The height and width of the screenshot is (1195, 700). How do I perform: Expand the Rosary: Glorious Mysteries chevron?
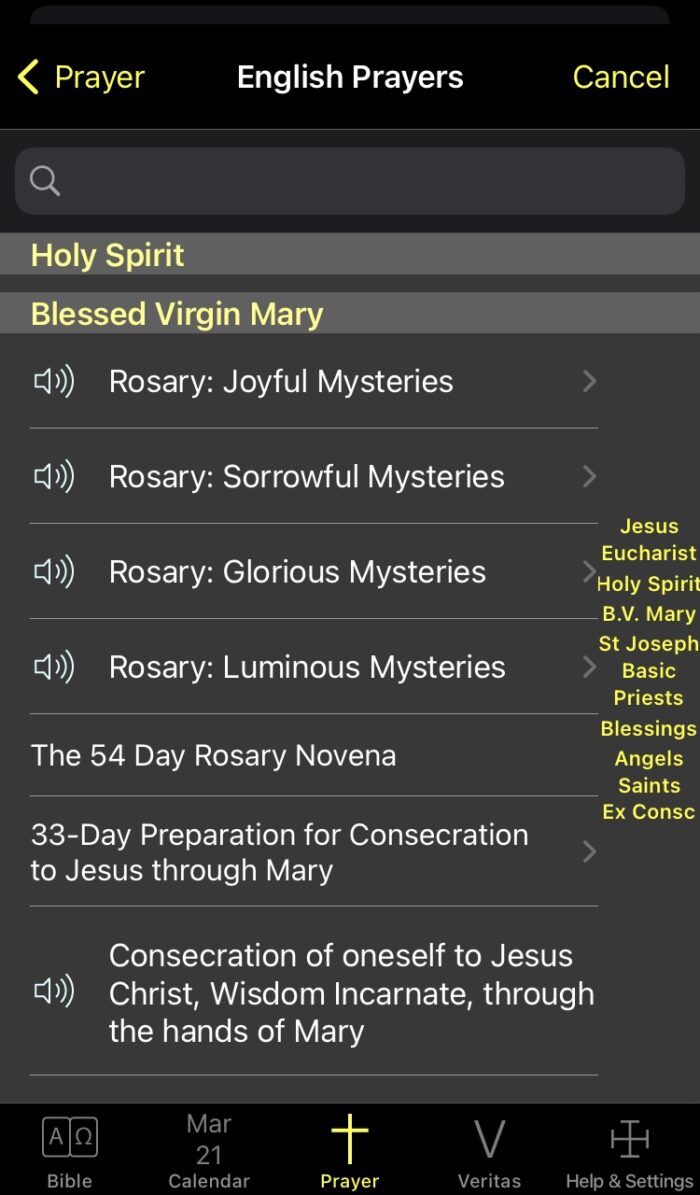[x=589, y=571]
